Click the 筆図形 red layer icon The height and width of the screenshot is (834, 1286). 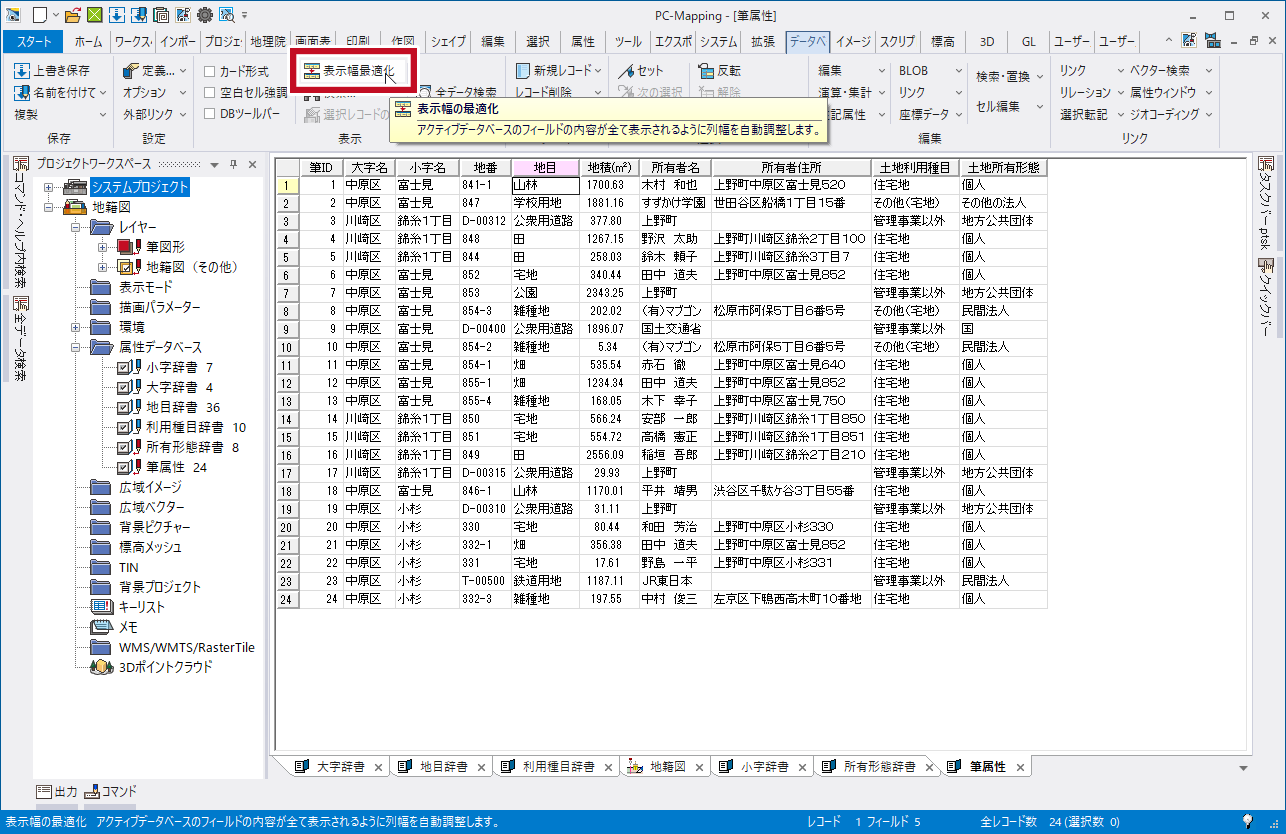130,247
